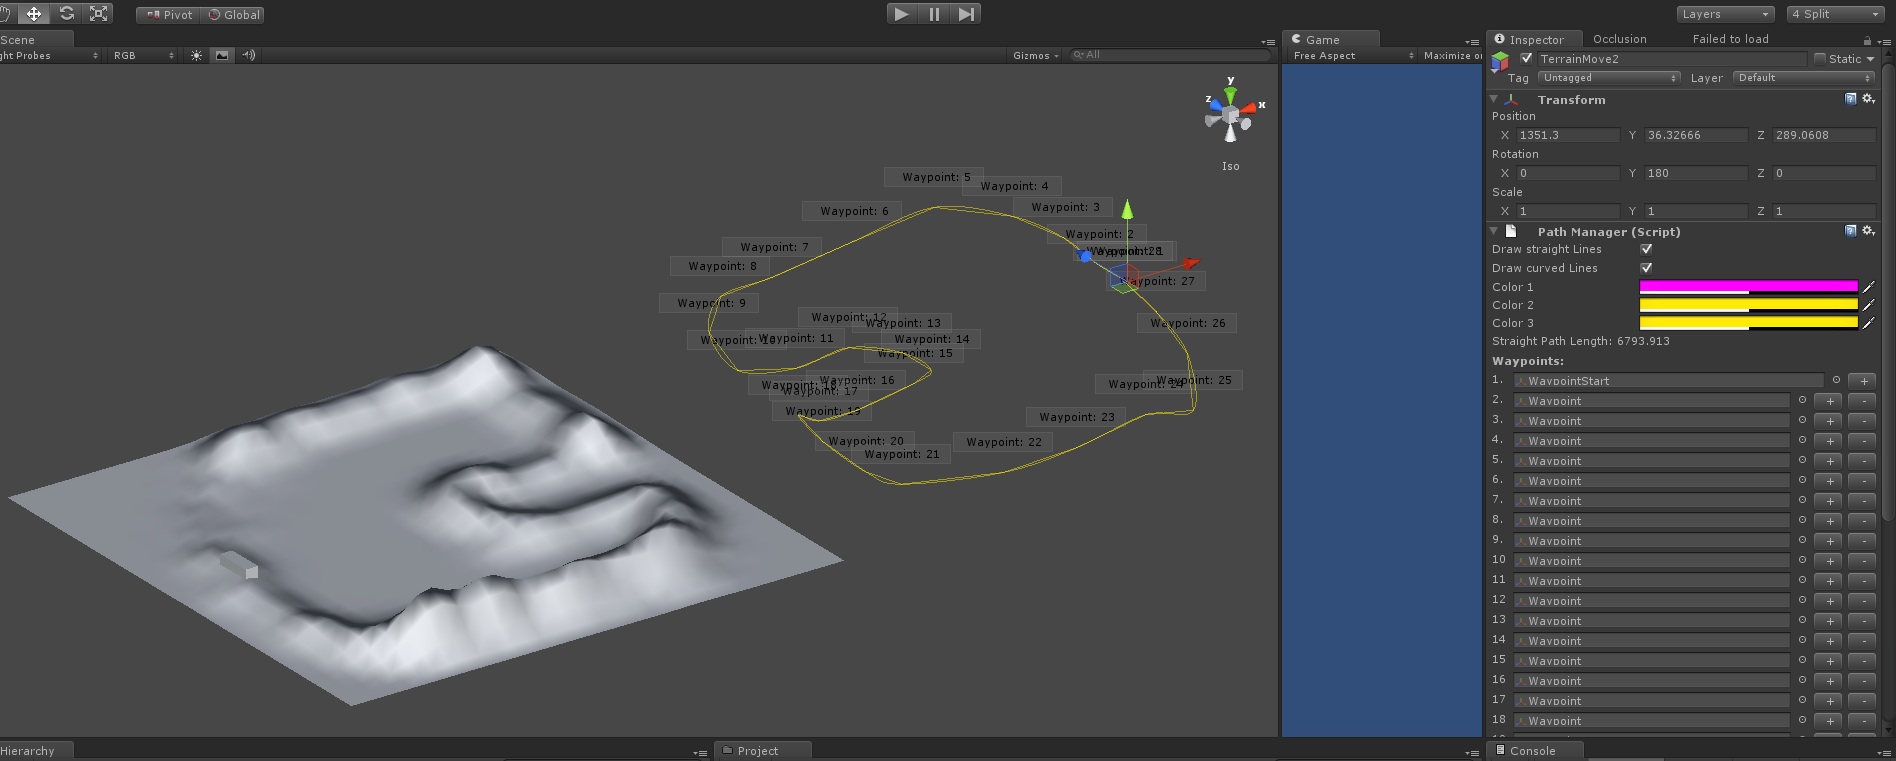Toggle Global handle rotation

click(x=233, y=15)
